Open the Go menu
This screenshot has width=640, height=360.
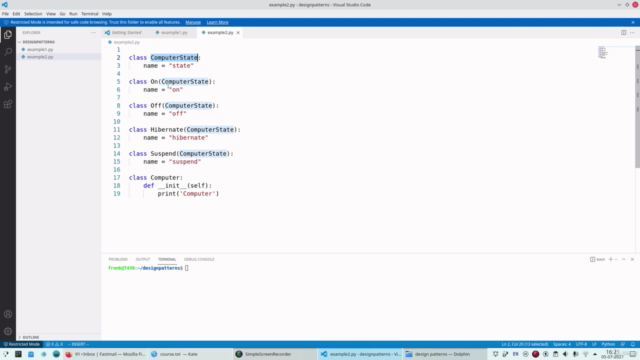(62, 14)
